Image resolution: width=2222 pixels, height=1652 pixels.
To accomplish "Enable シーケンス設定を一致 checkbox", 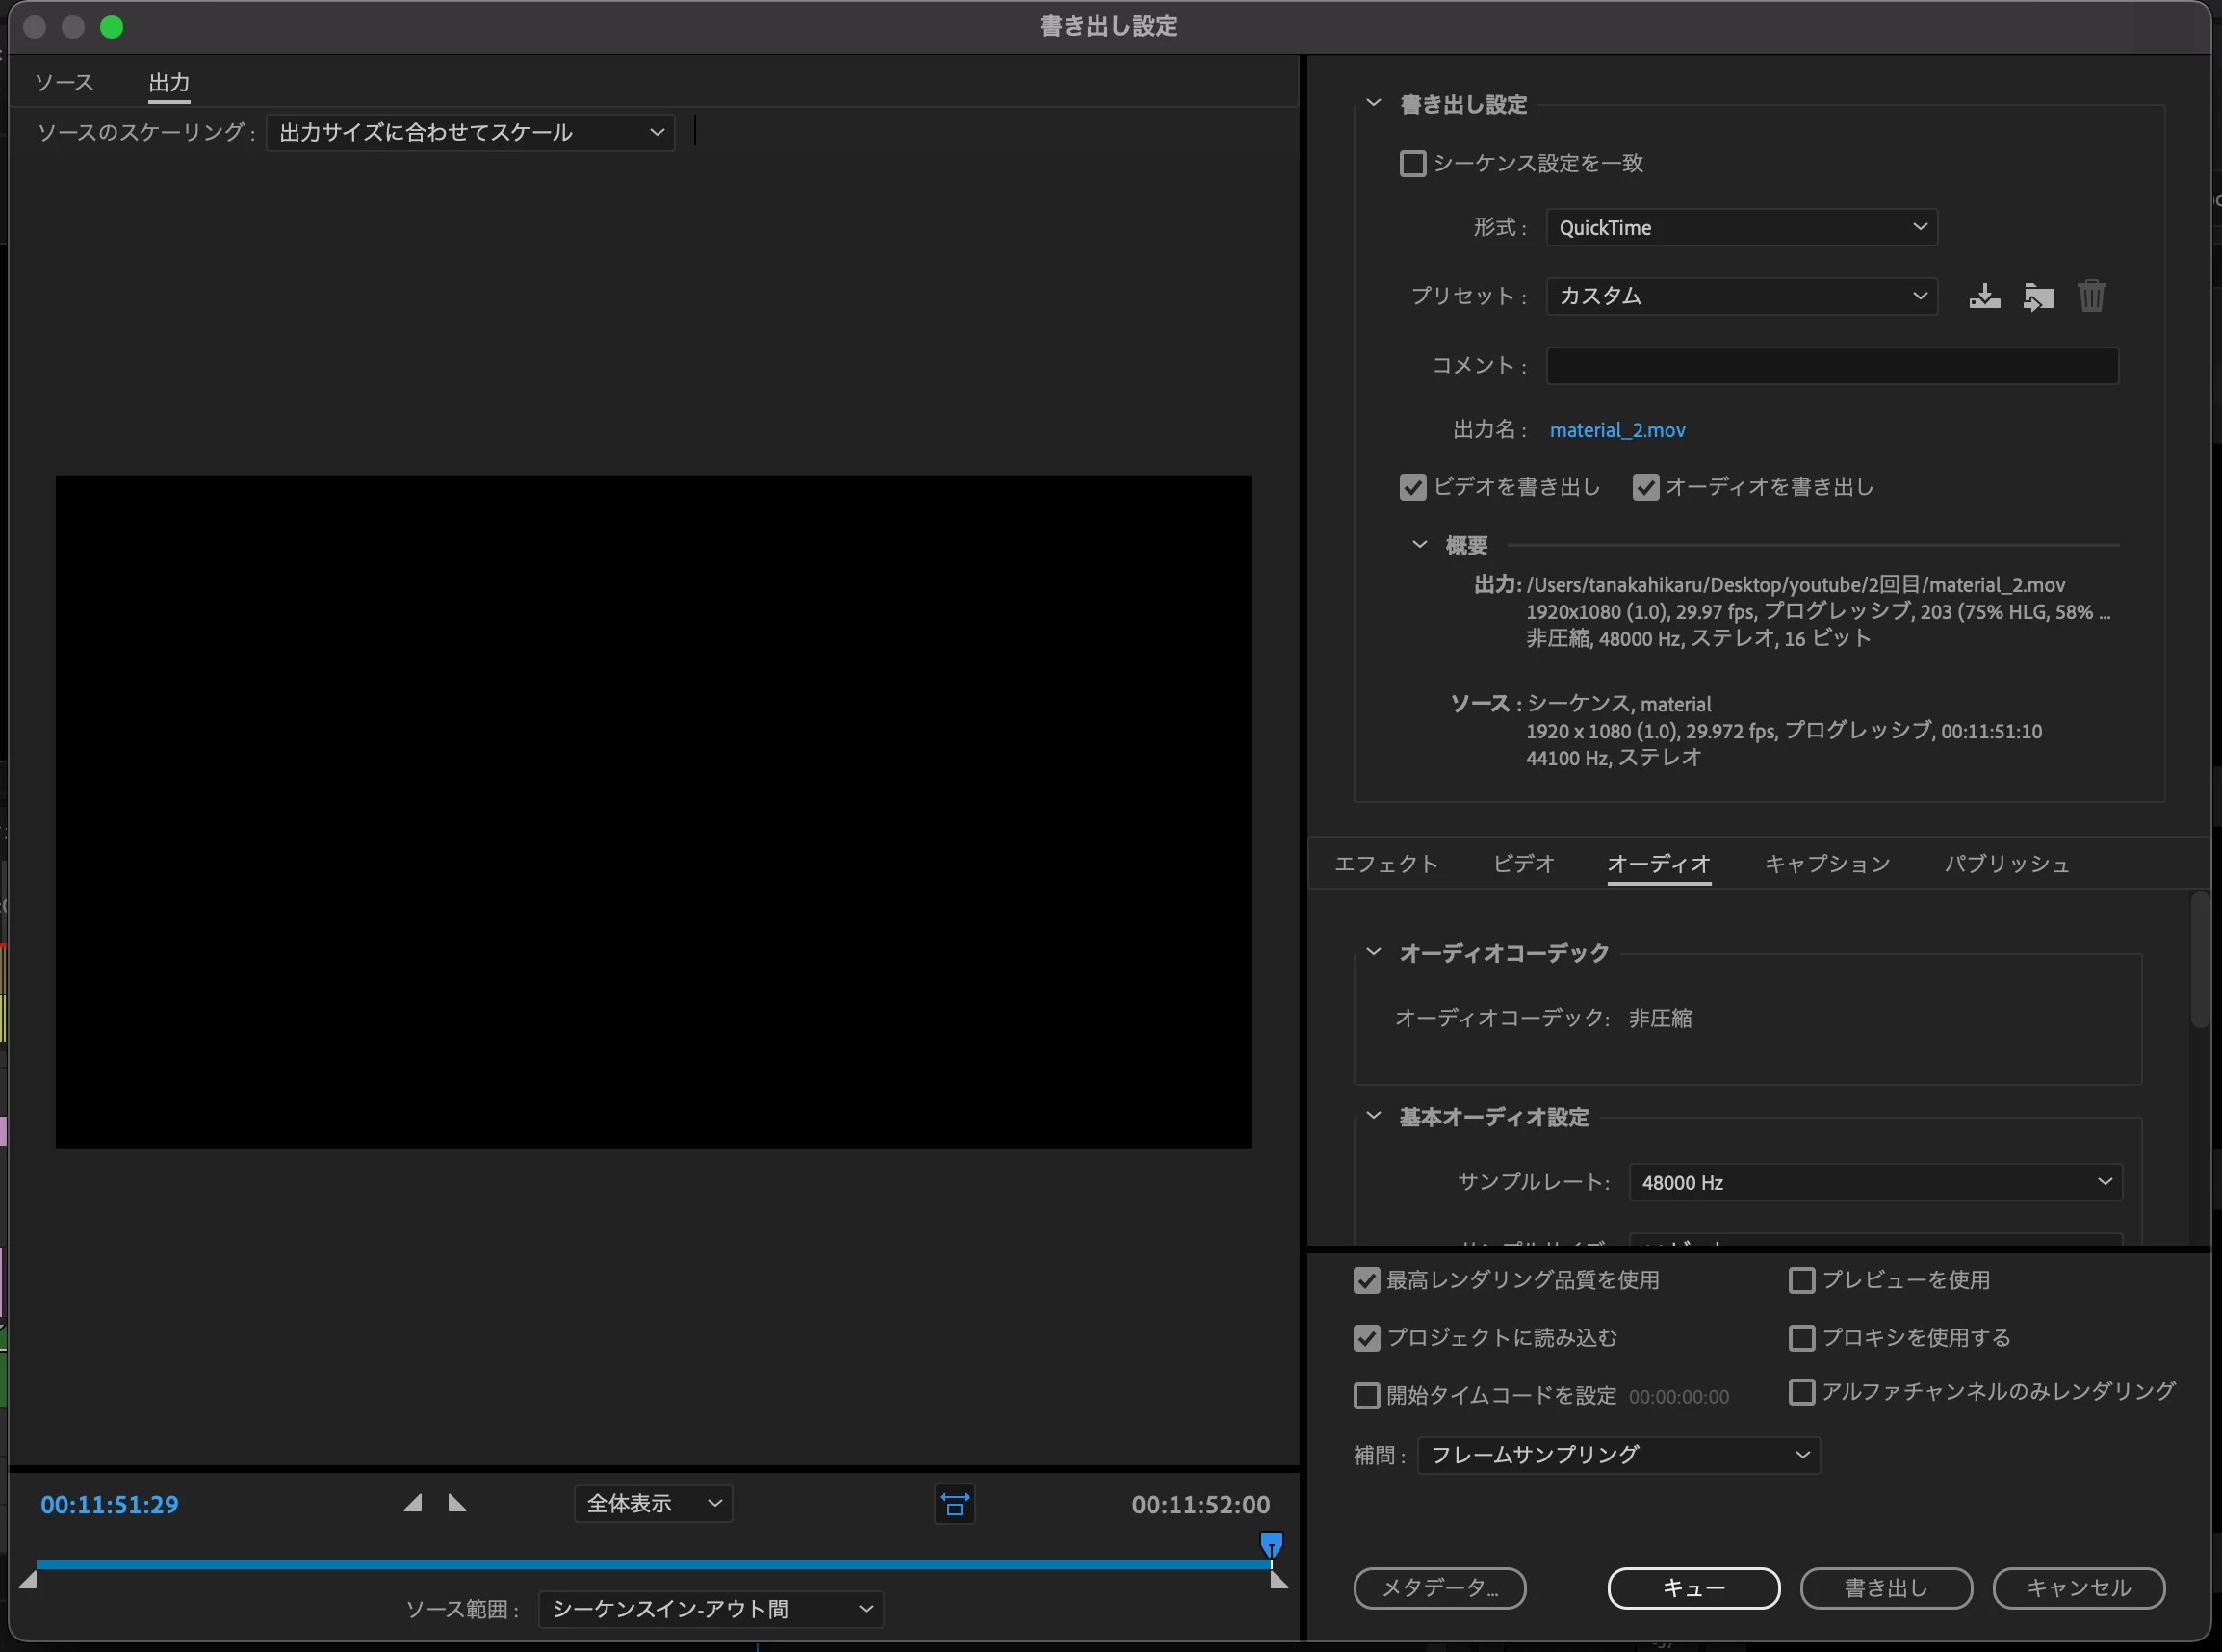I will (1412, 163).
